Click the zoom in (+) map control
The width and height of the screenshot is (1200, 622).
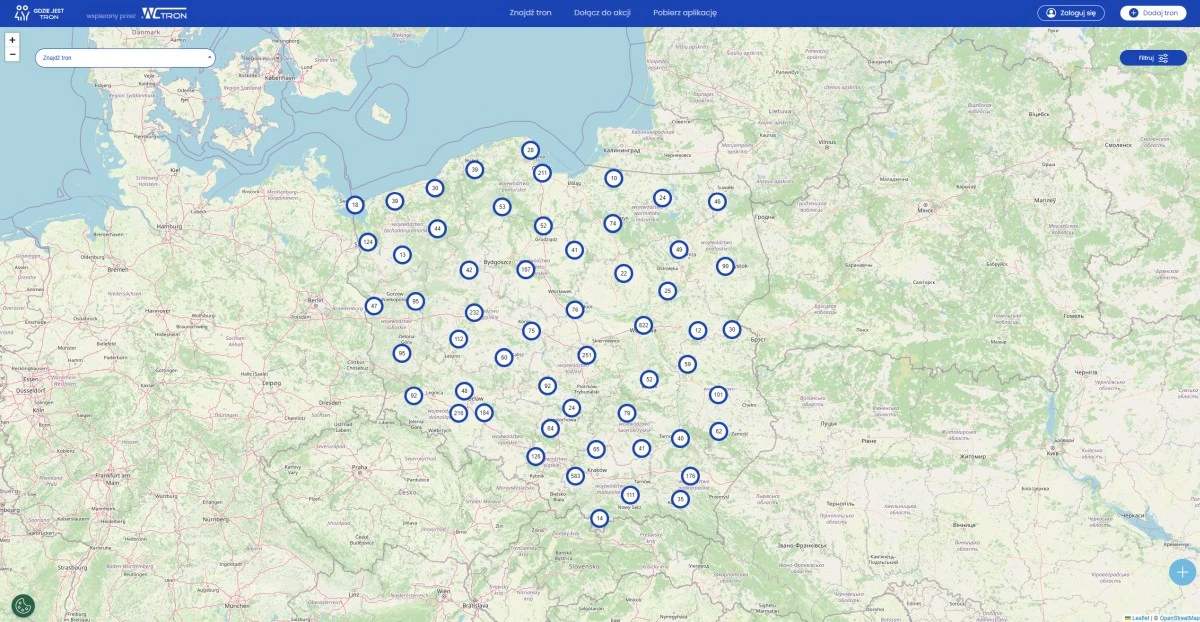12,40
